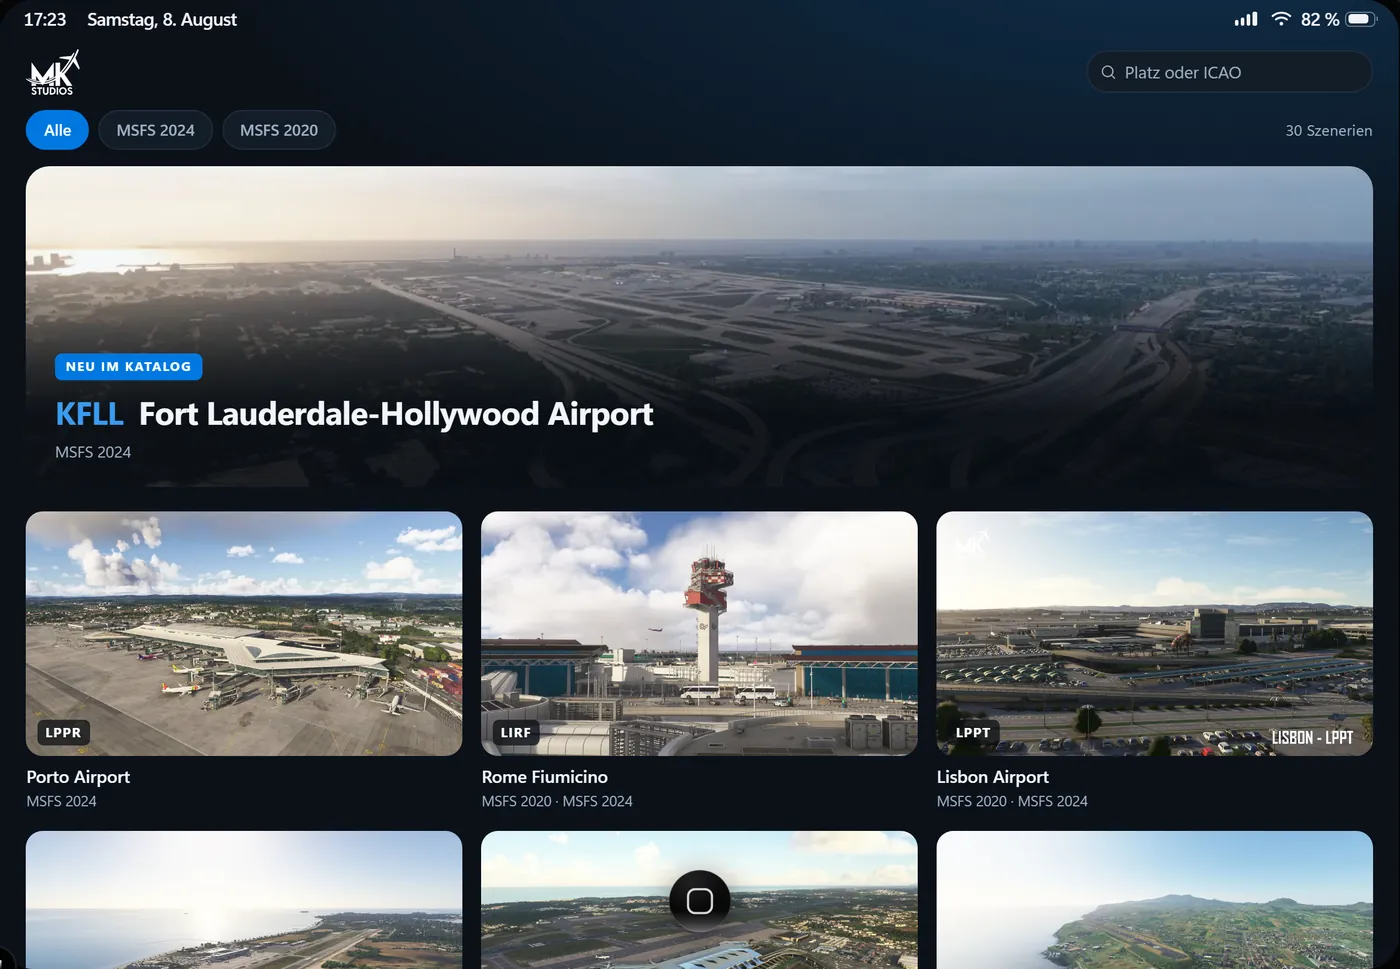Screen dimensions: 1400x969
Task: Click the Rome Fiumicino title
Action: [x=545, y=777]
